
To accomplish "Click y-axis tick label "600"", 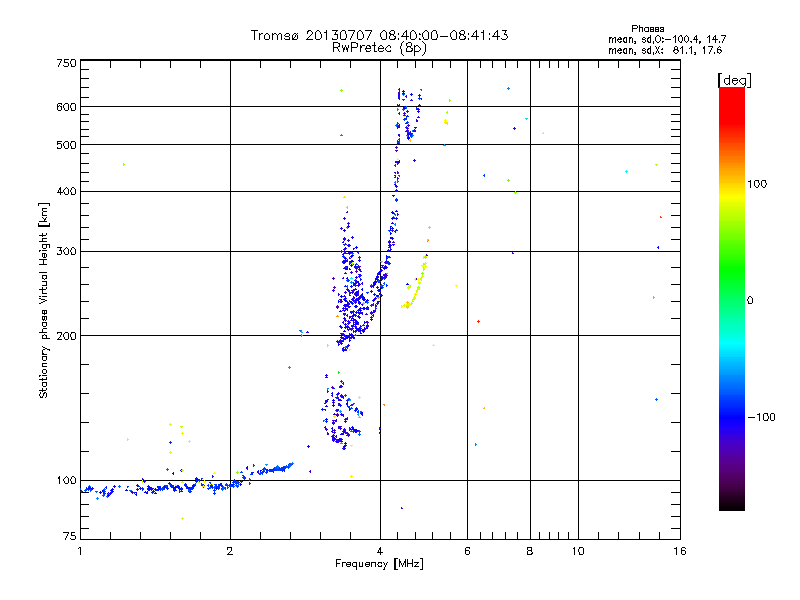I will 66,107.
